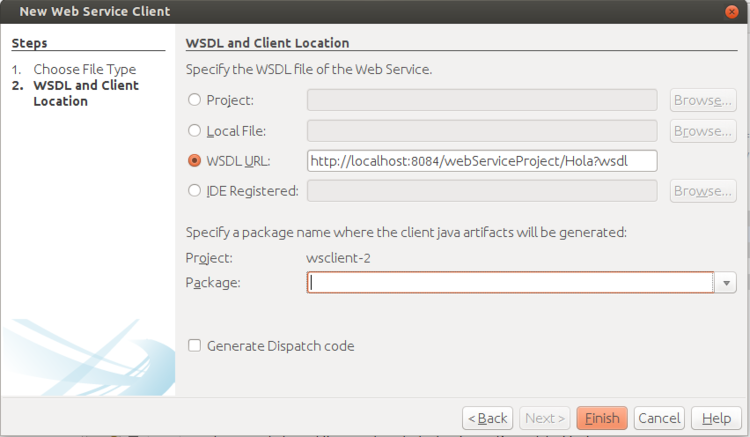
Task: Enable Generate Dispatch code checkbox
Action: point(194,345)
